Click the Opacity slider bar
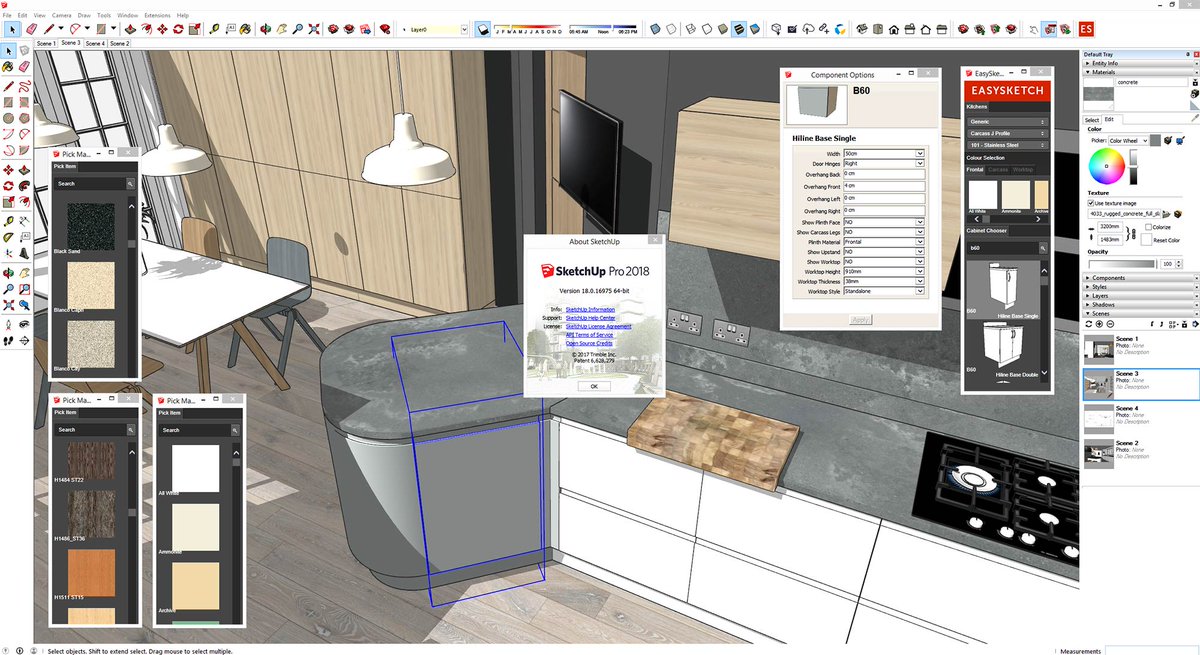Screen dimensions: 1200x655 (x=1122, y=264)
